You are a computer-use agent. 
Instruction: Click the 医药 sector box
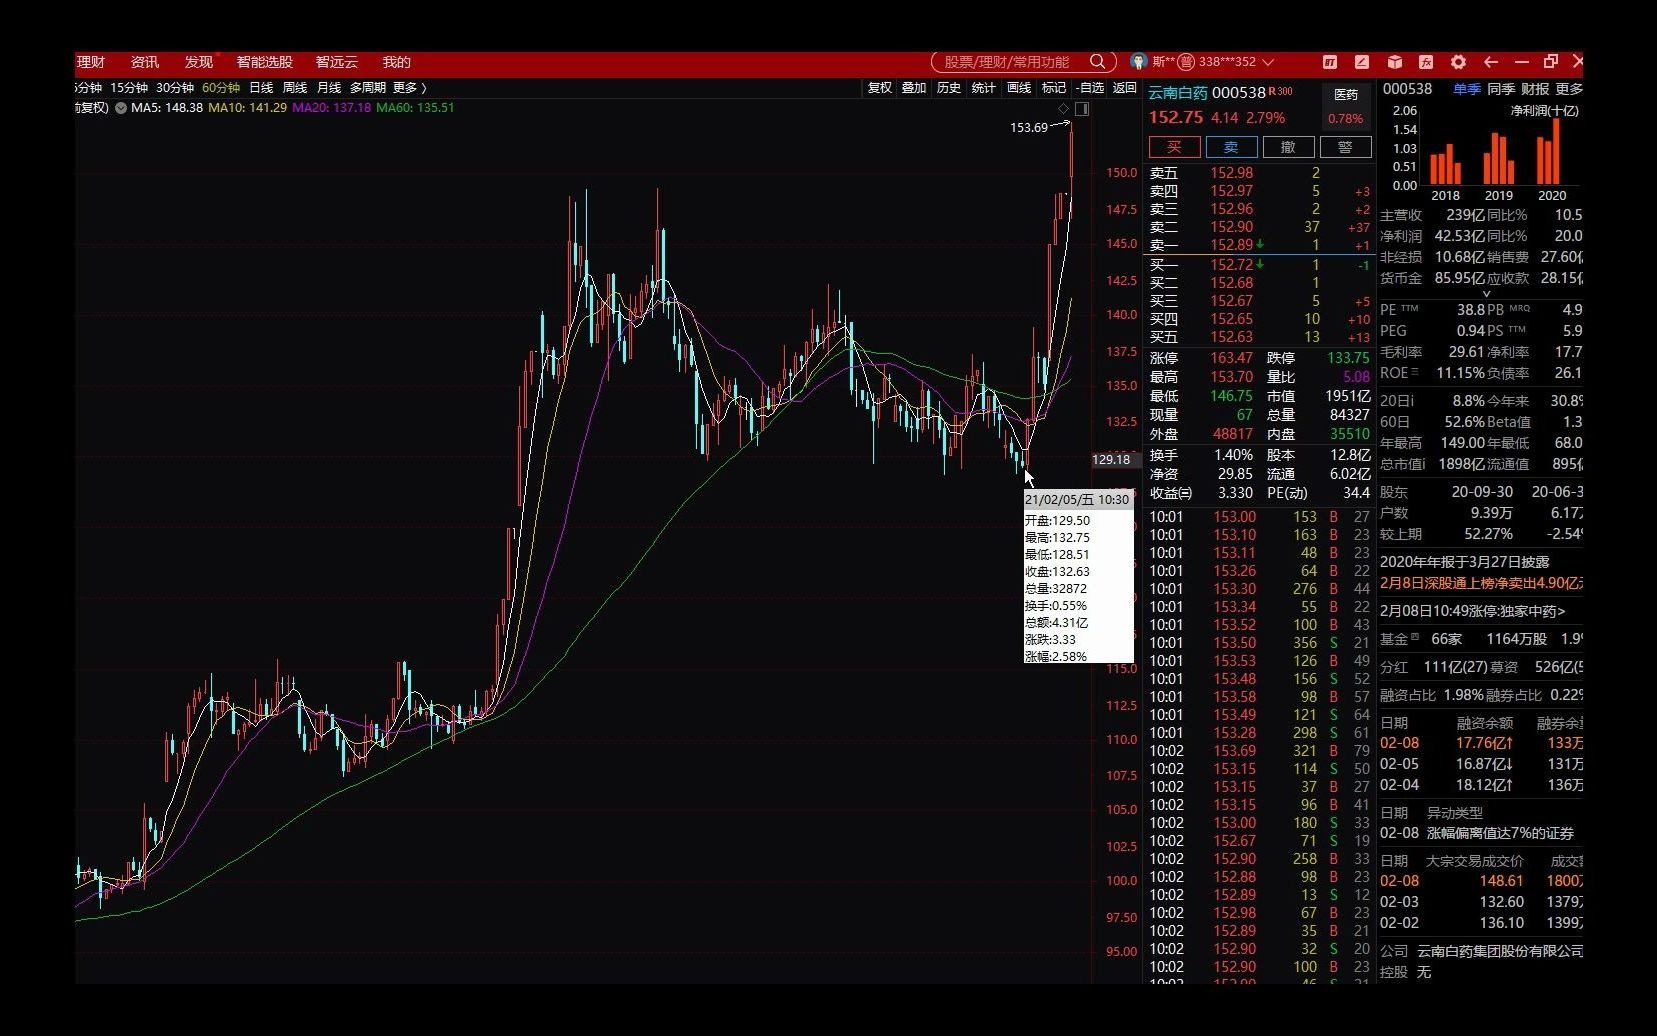tap(1346, 106)
